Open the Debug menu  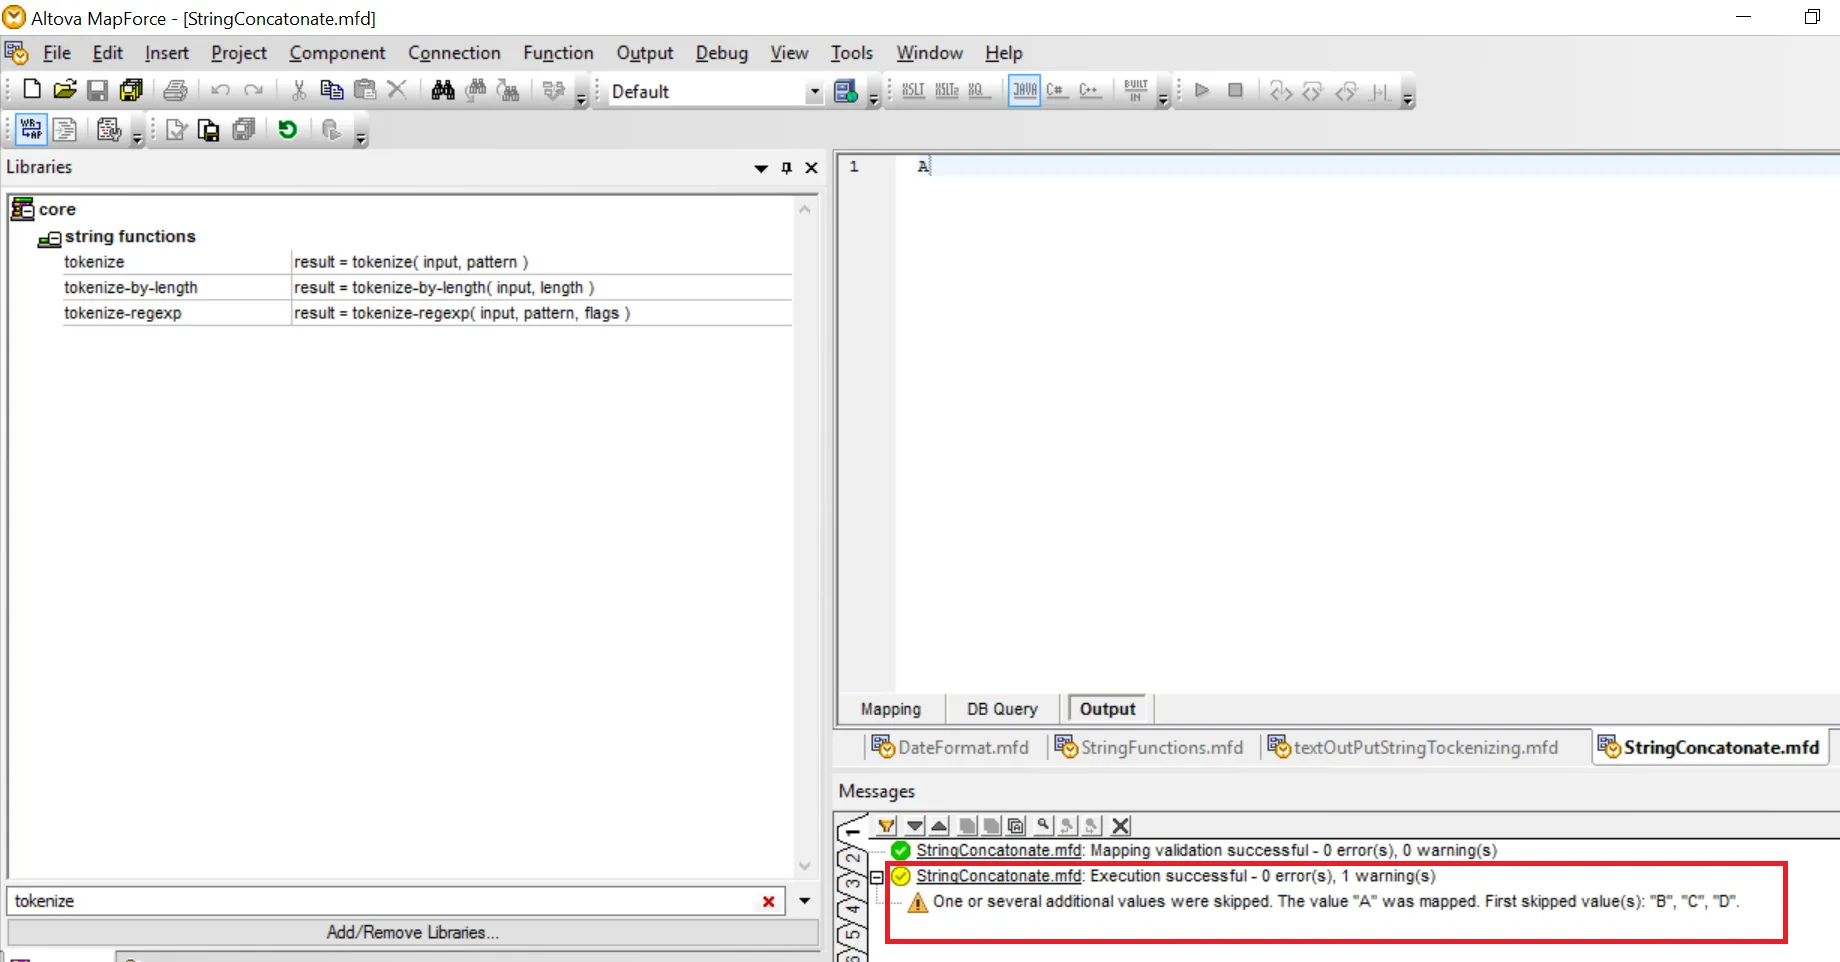click(x=721, y=53)
